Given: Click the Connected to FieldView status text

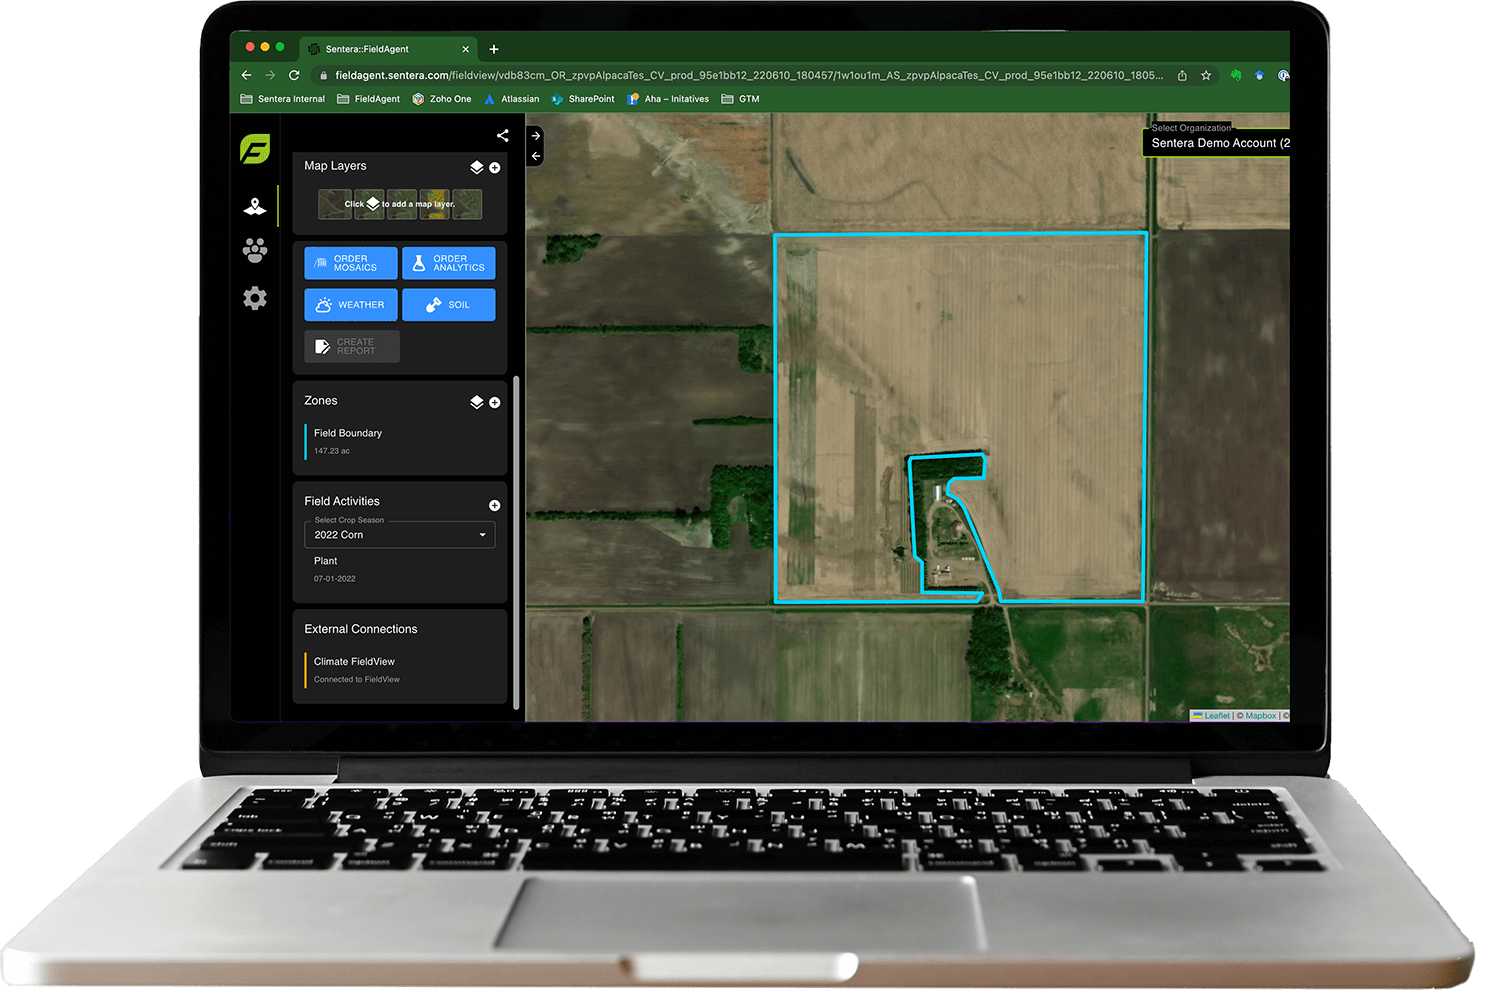Looking at the screenshot, I should (357, 680).
